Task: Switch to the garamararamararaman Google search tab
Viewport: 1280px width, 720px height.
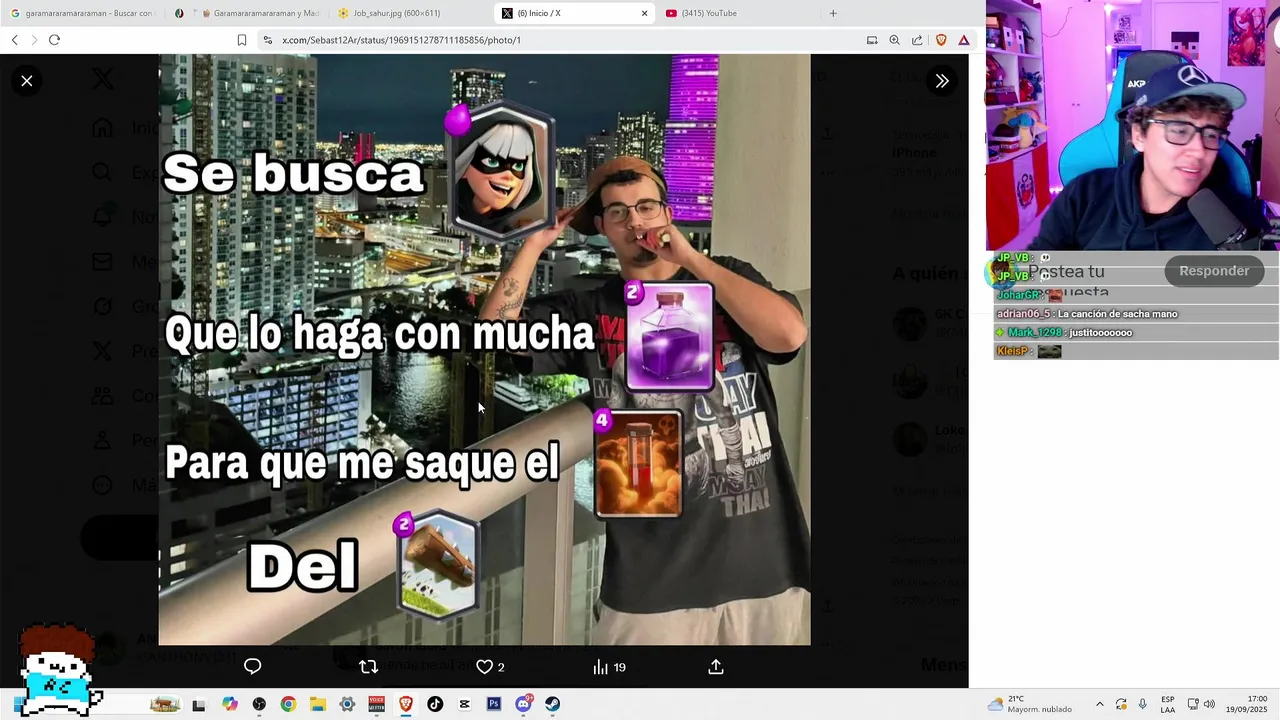Action: tap(82, 13)
